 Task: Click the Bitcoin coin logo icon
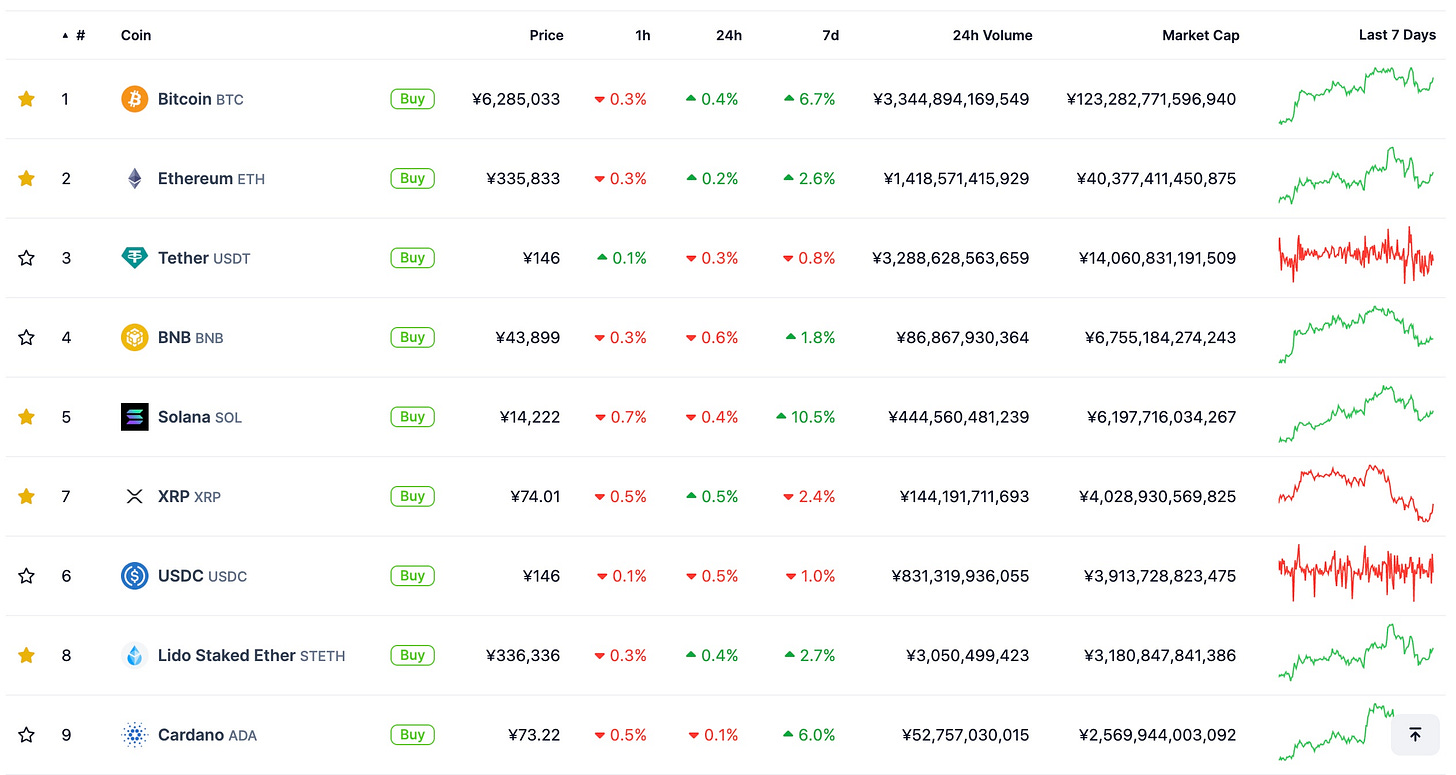coord(134,99)
